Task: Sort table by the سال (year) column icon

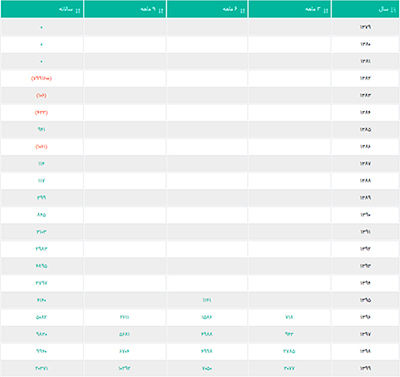Action: 394,10
